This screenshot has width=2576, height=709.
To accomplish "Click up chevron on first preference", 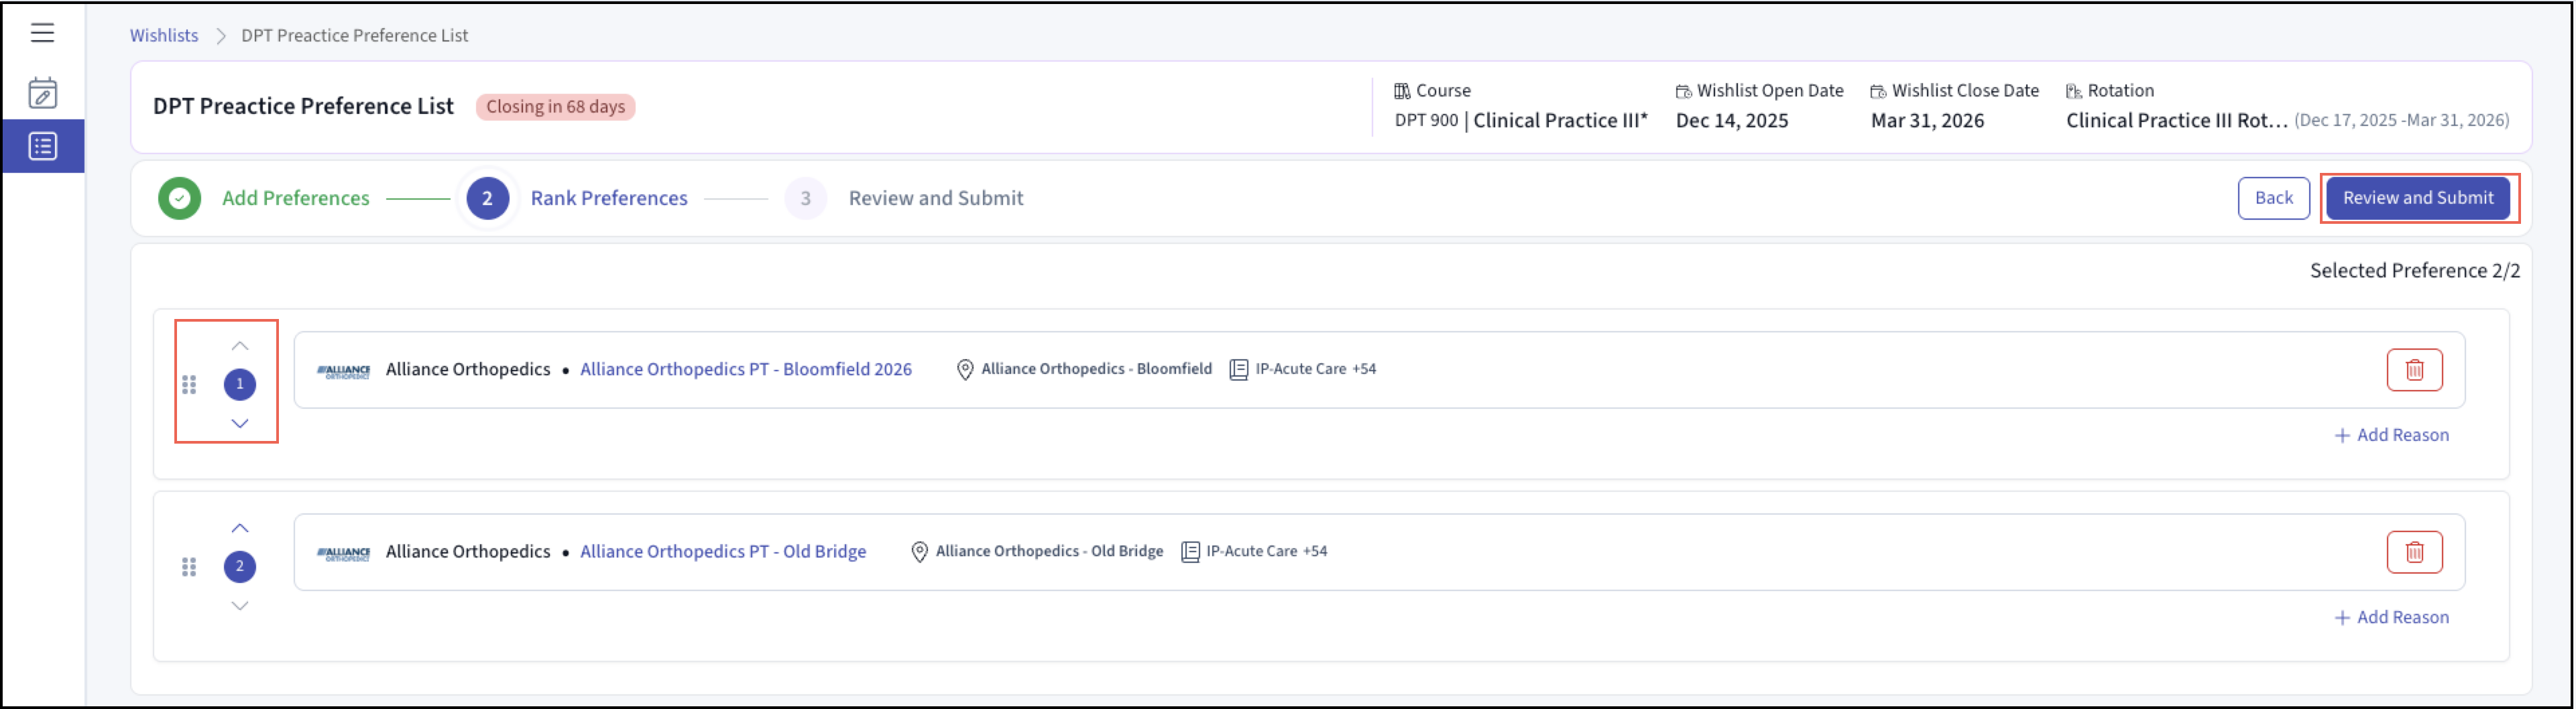I will (240, 346).
